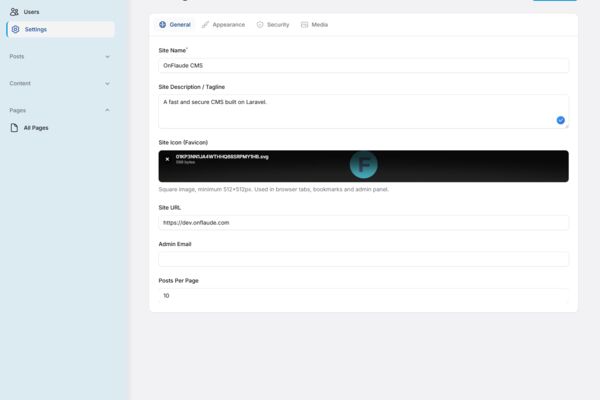Open Users from the sidebar
The width and height of the screenshot is (600, 400).
coord(60,12)
